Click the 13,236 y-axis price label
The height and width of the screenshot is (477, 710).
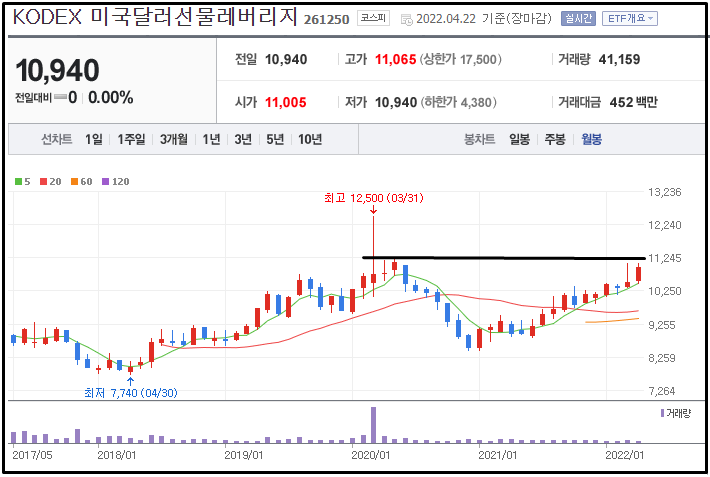pos(665,192)
